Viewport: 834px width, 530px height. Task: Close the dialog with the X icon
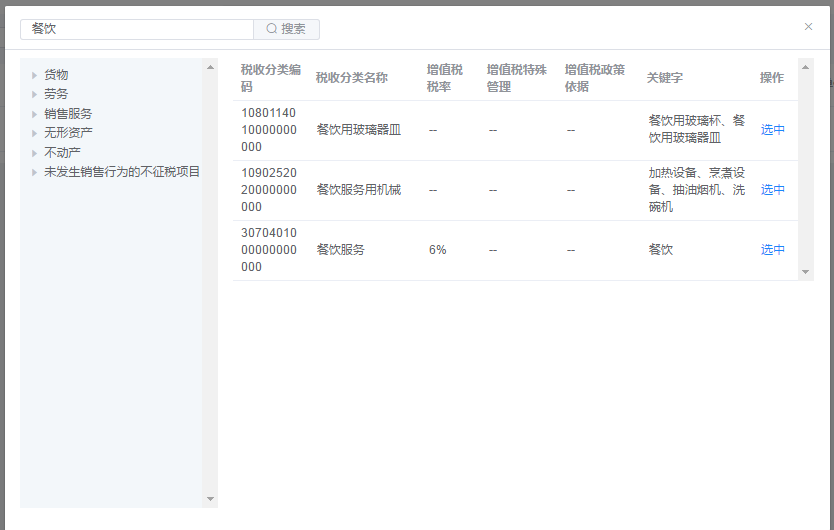tap(808, 27)
